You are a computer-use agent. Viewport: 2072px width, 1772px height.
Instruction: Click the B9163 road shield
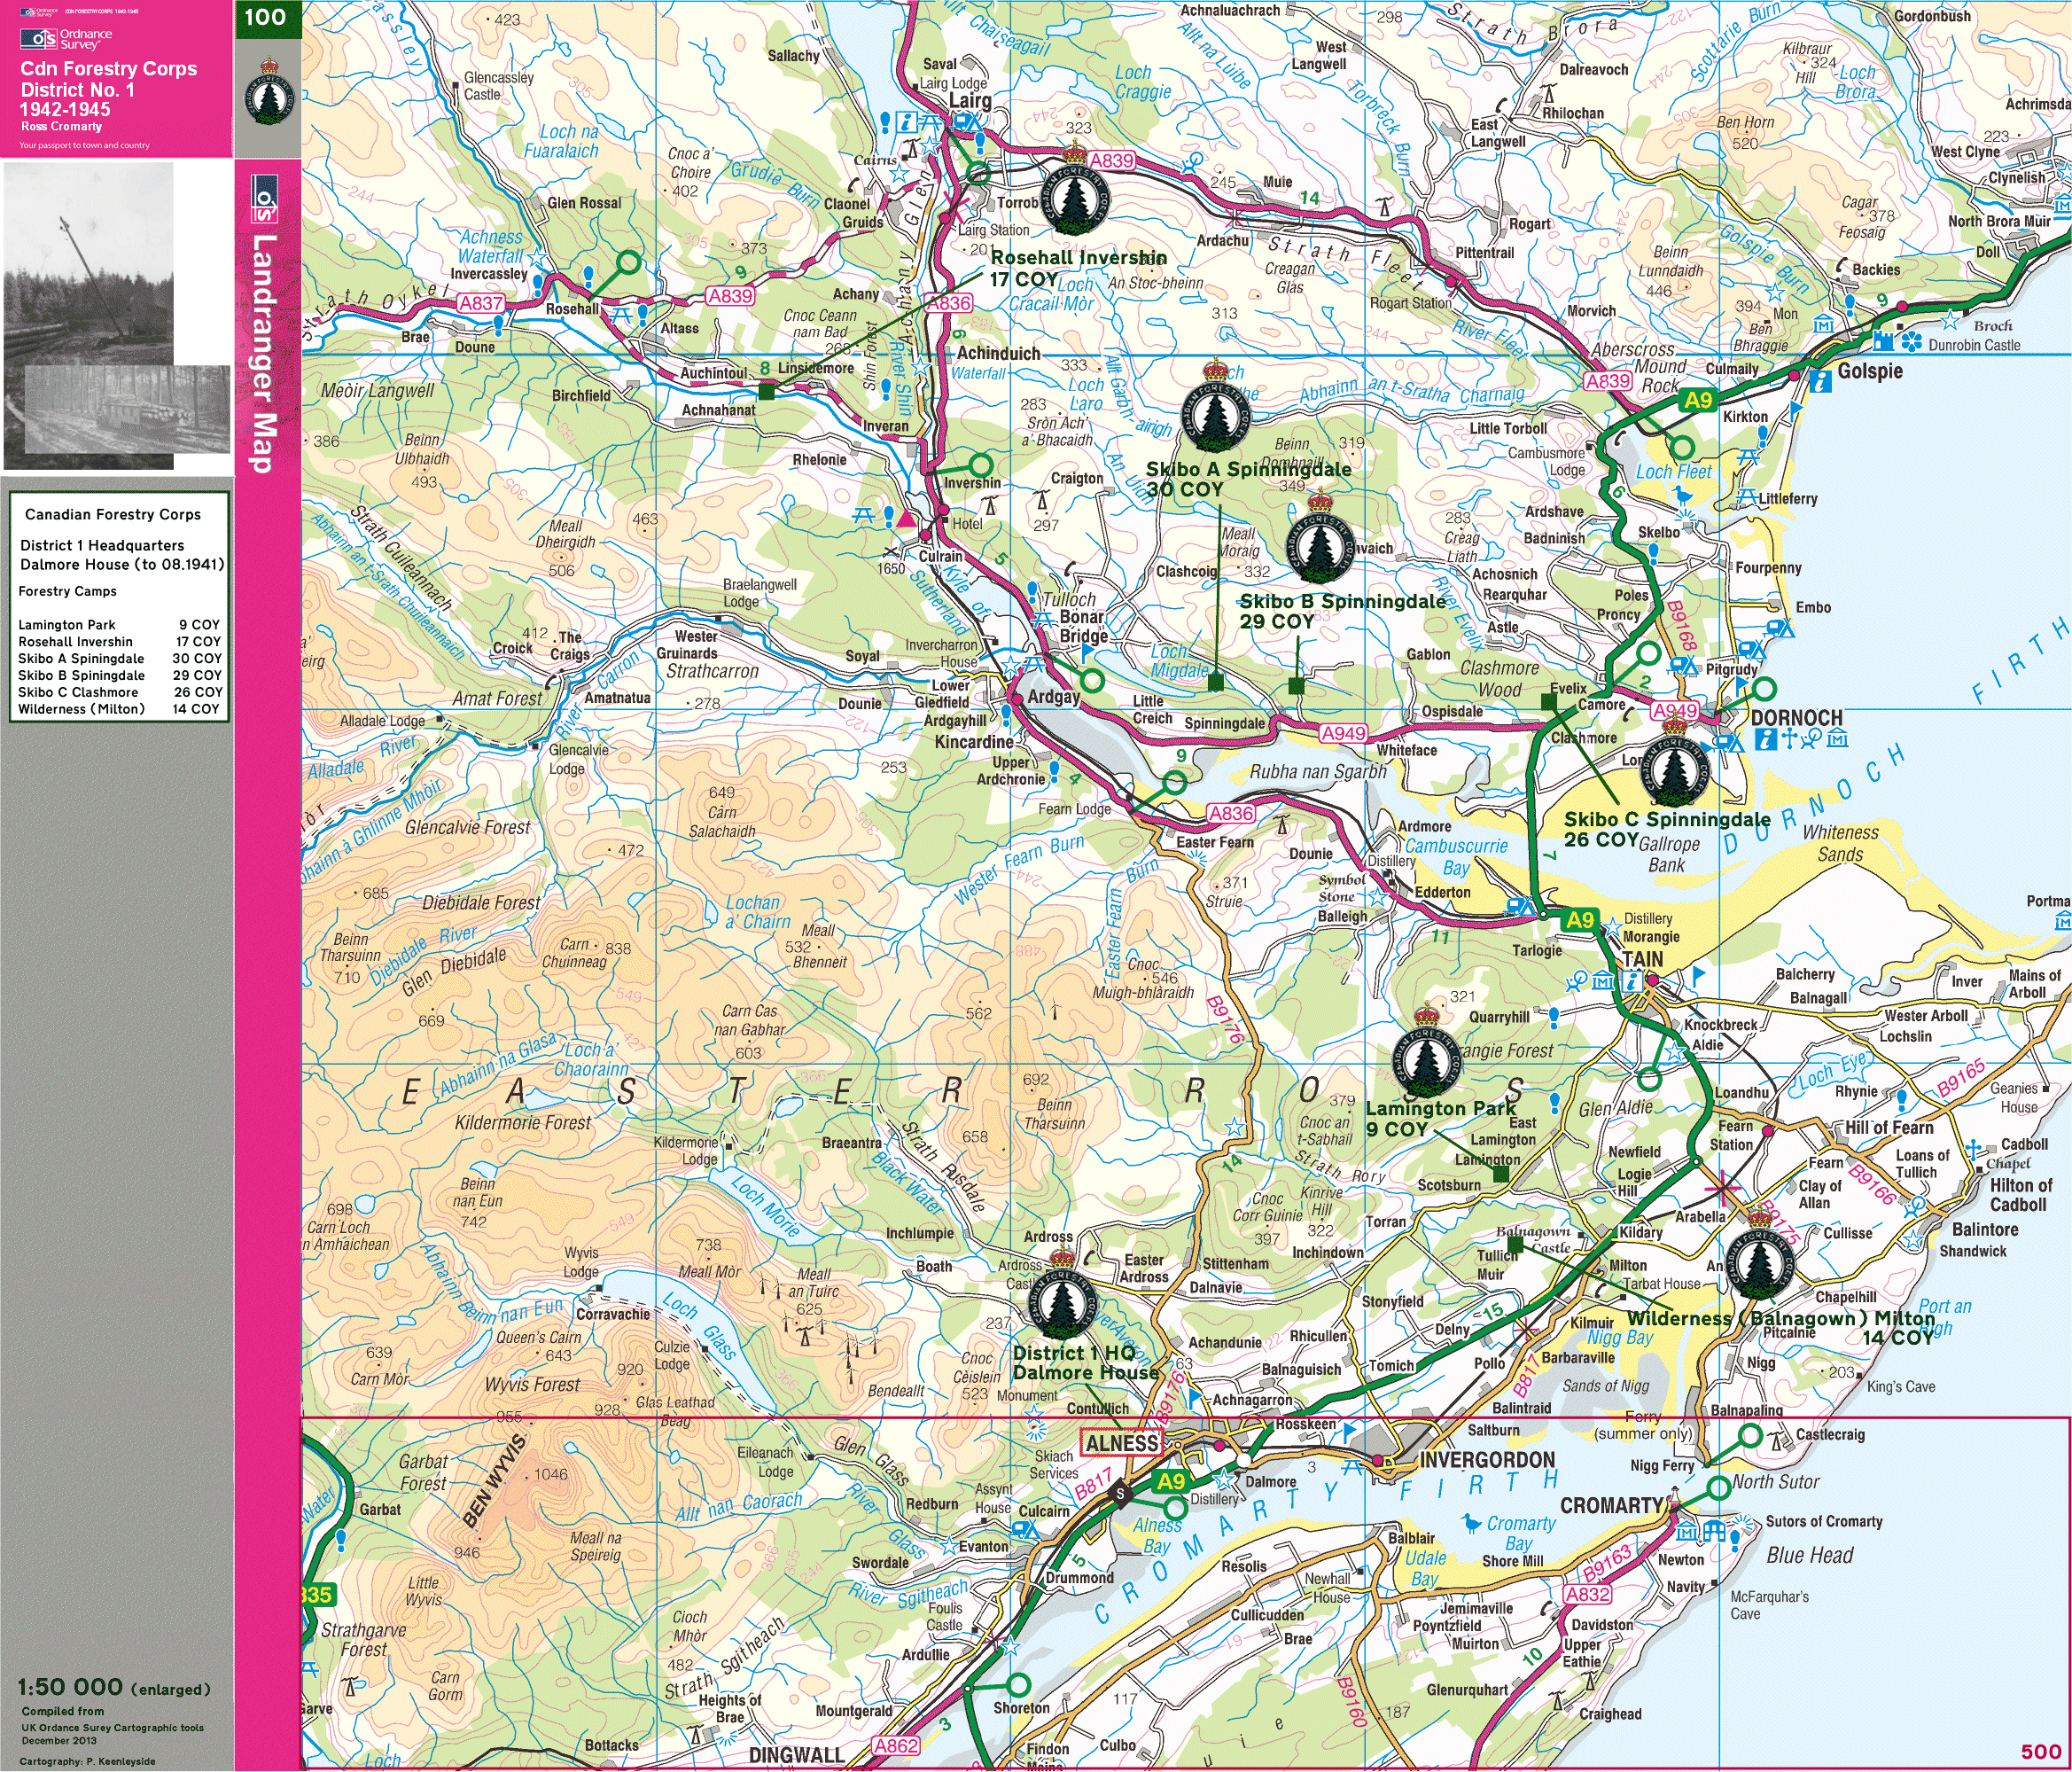[x=1607, y=1563]
